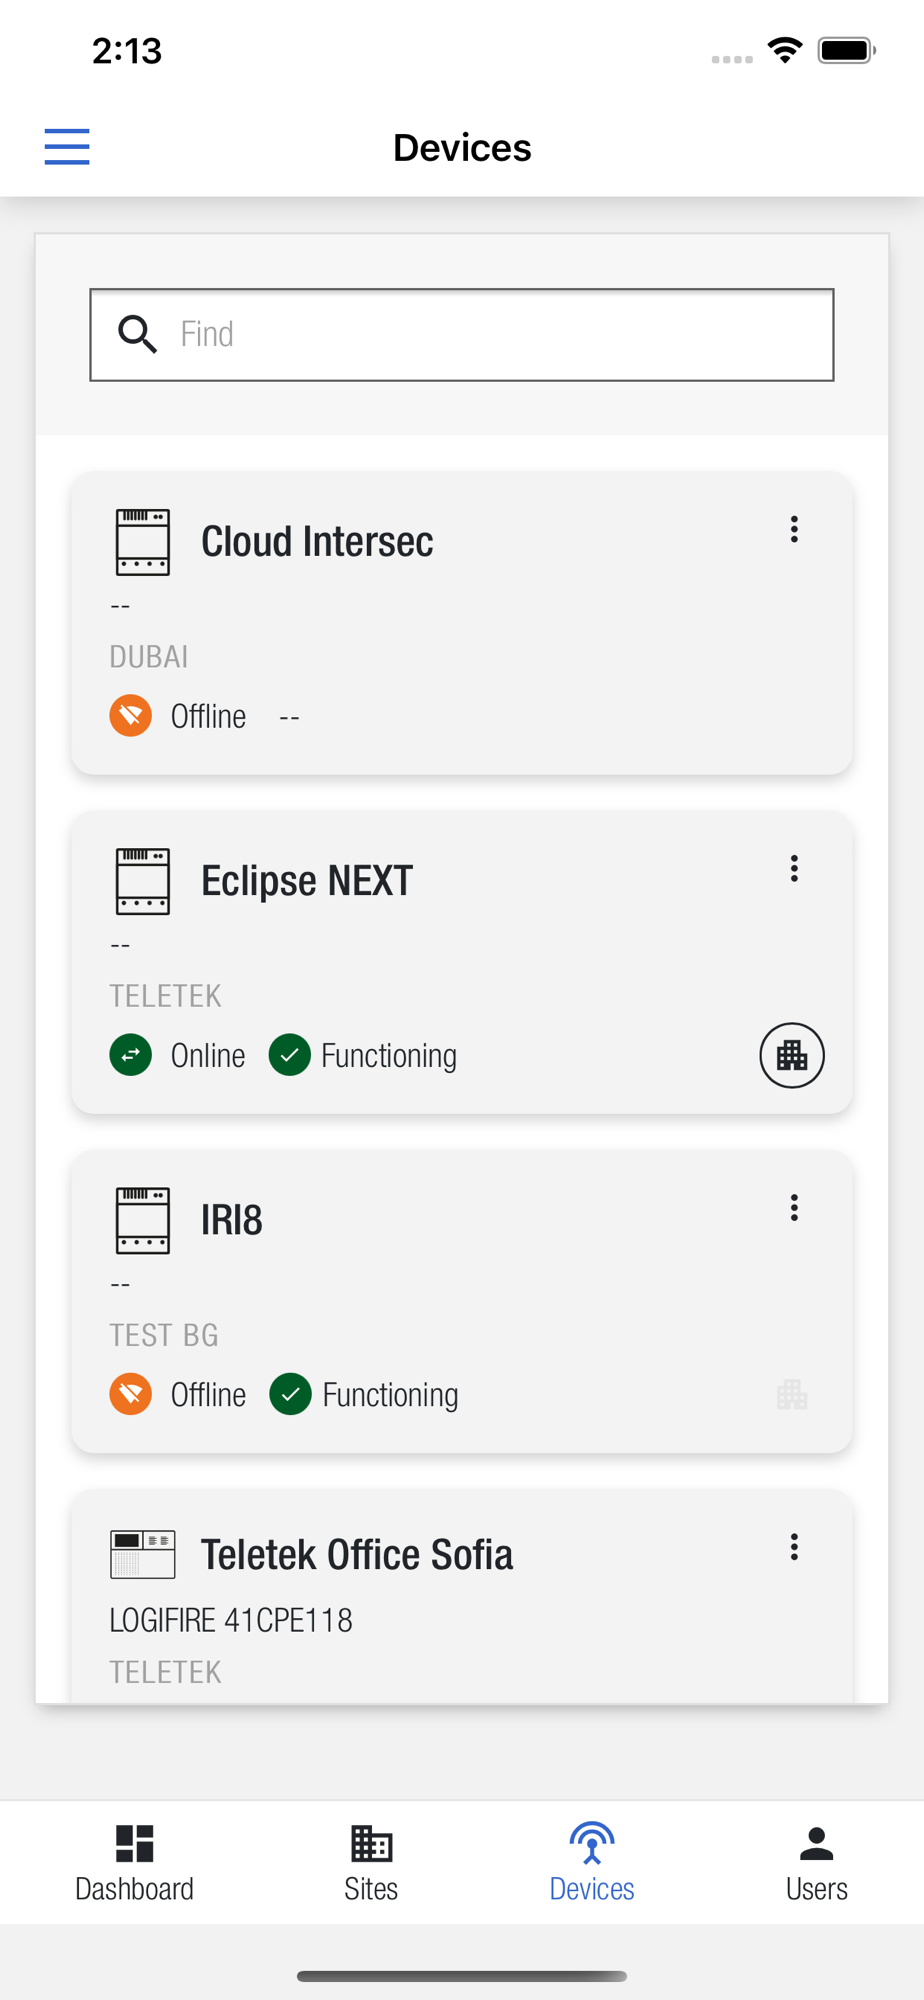Switch to the Sites tab
The height and width of the screenshot is (2000, 924).
(371, 1863)
